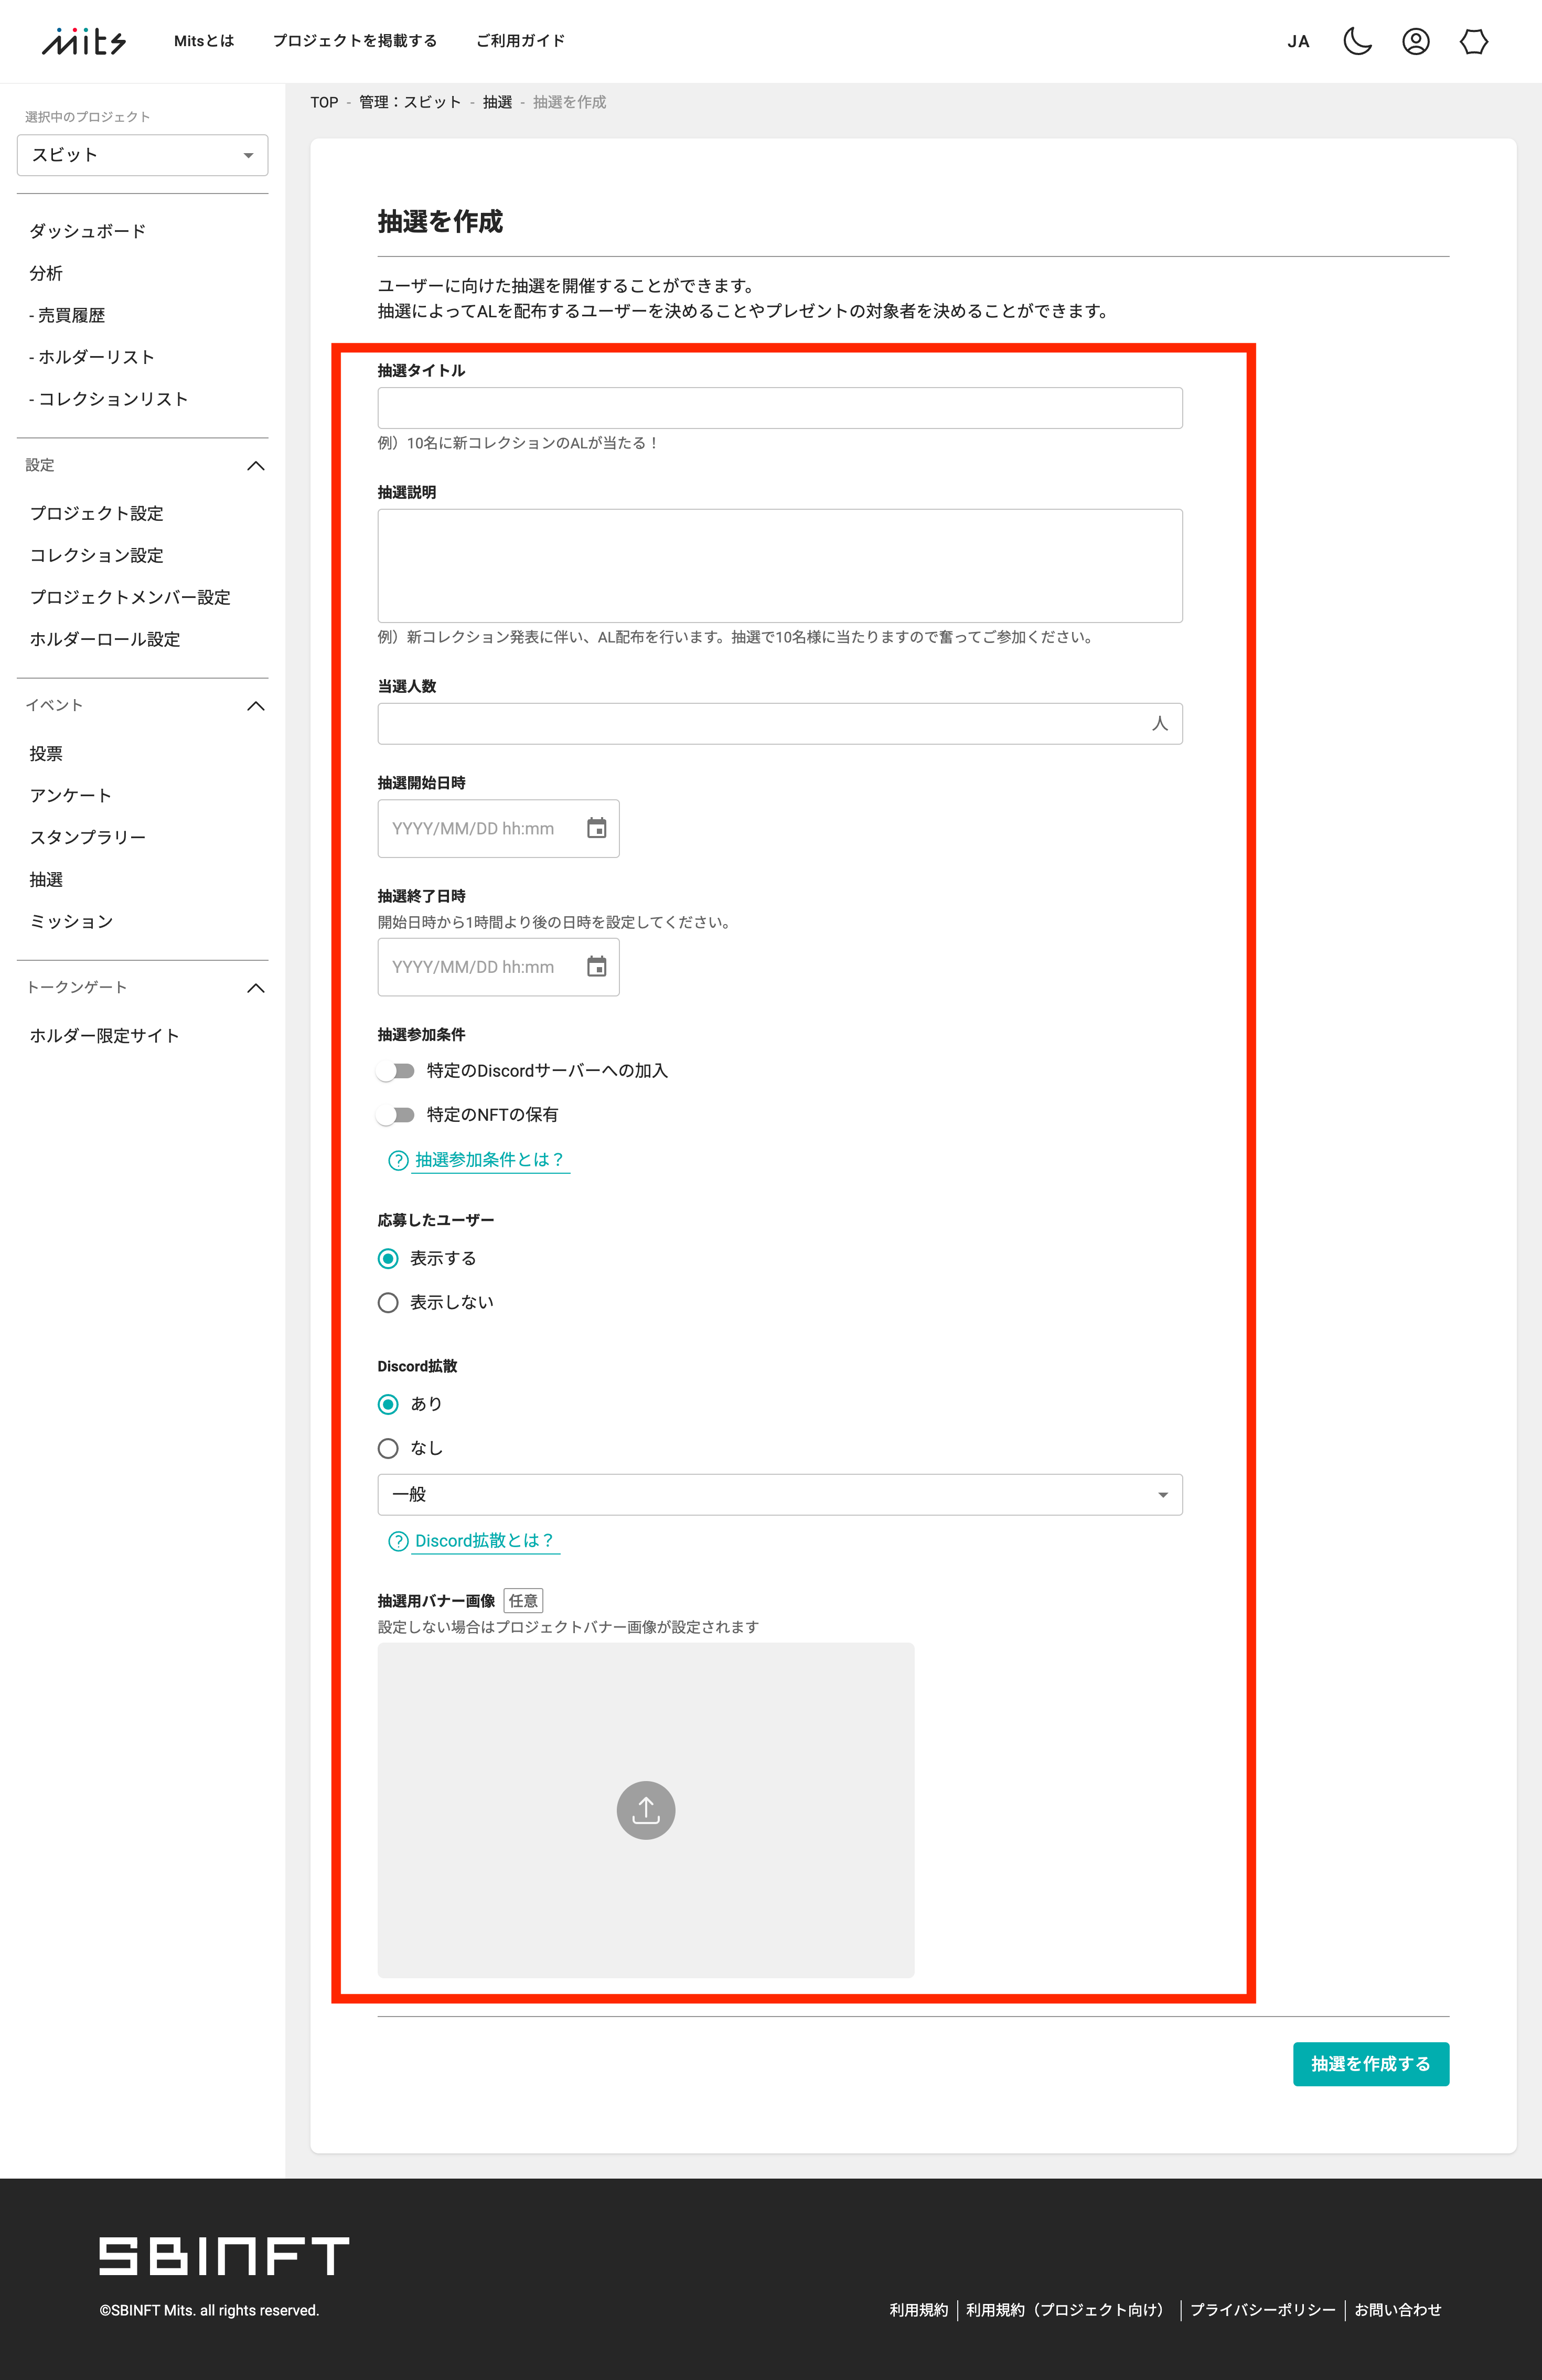
Task: Toggle dark mode moon icon
Action: [1357, 41]
